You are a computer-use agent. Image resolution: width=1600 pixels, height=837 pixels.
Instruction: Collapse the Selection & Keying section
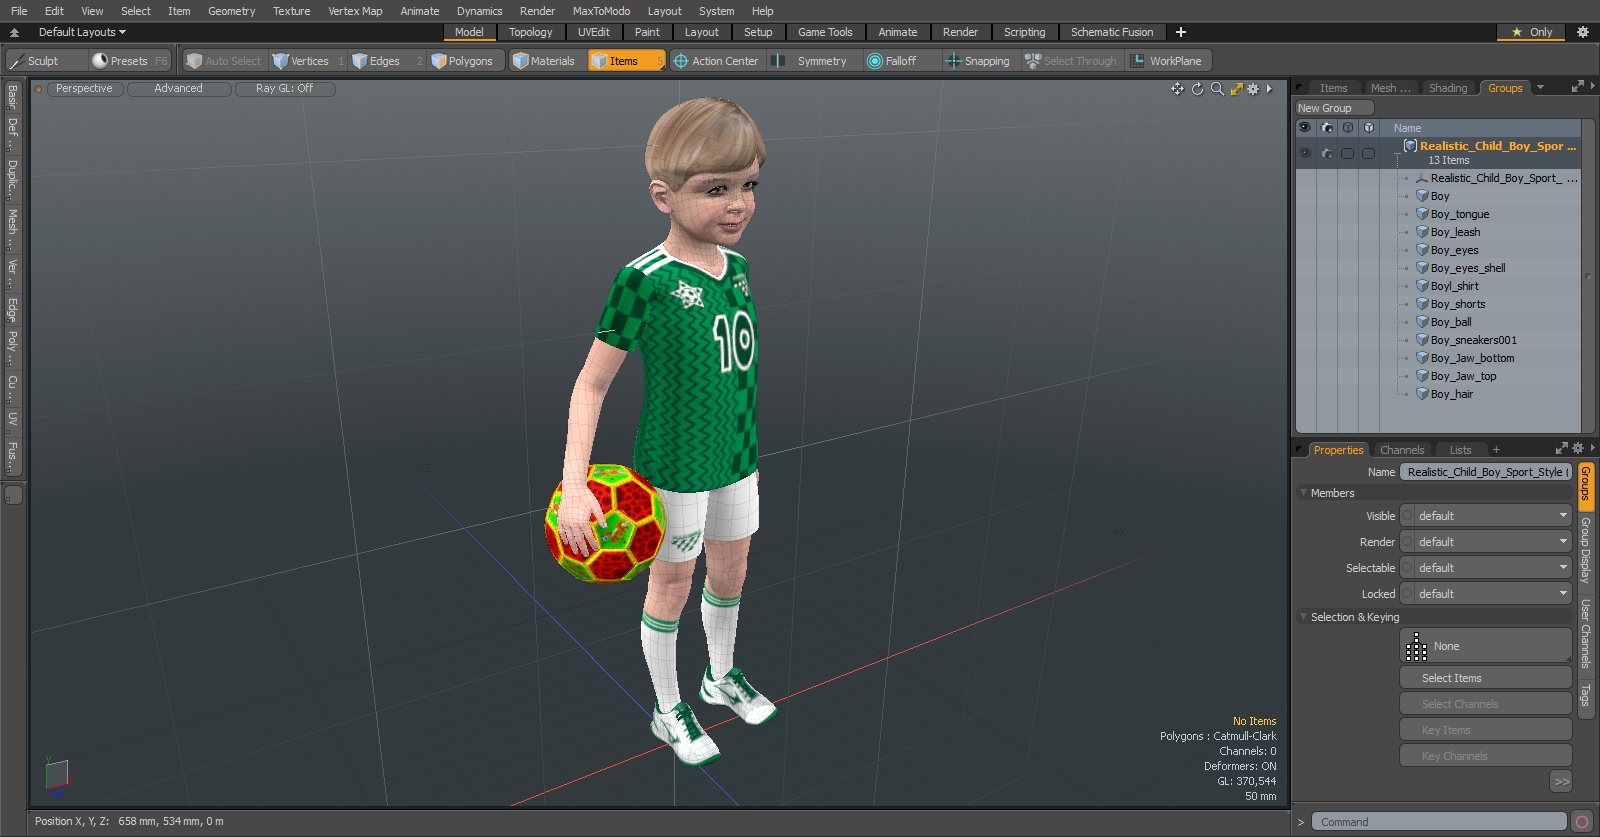click(x=1303, y=617)
